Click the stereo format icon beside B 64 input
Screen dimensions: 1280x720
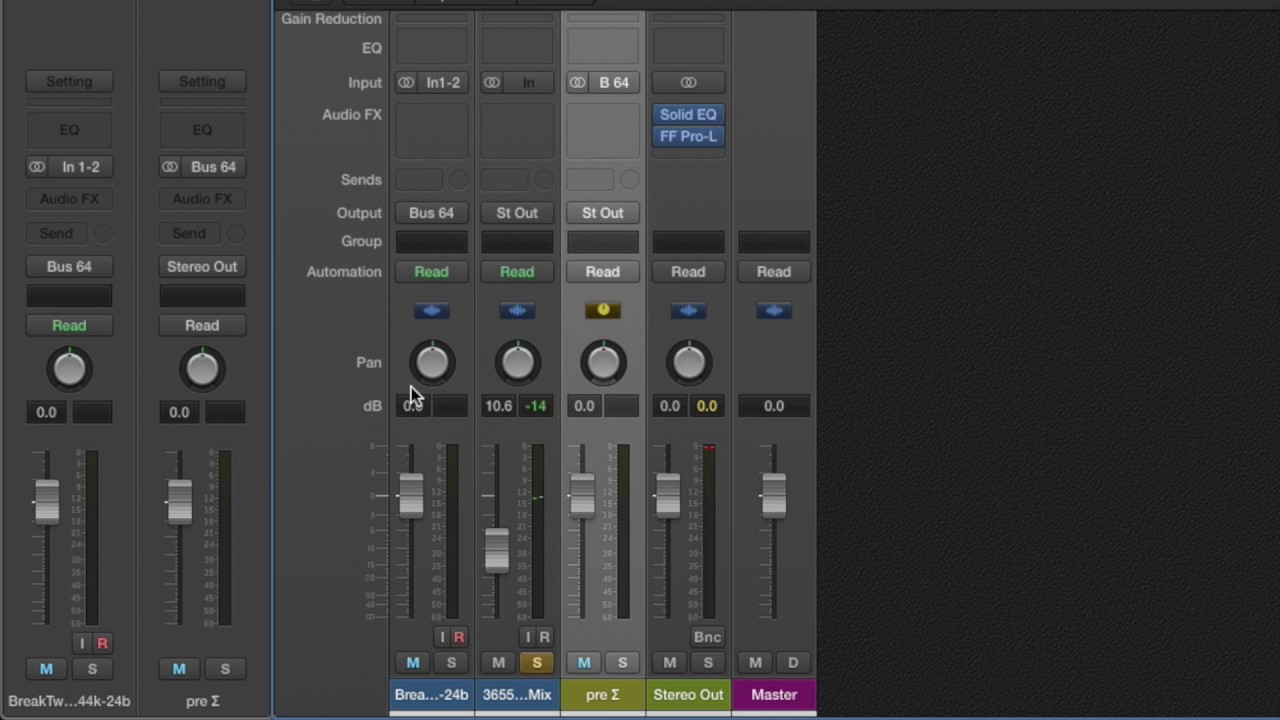point(578,83)
